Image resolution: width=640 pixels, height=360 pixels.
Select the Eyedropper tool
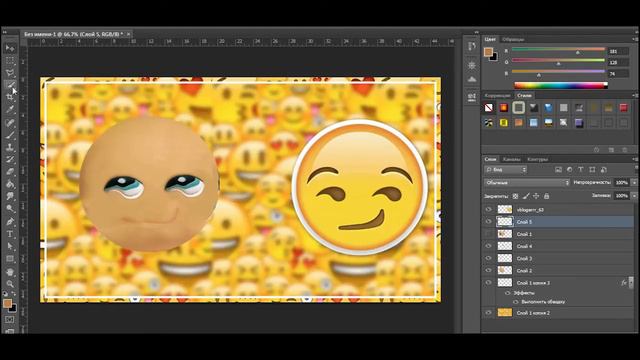click(10, 110)
